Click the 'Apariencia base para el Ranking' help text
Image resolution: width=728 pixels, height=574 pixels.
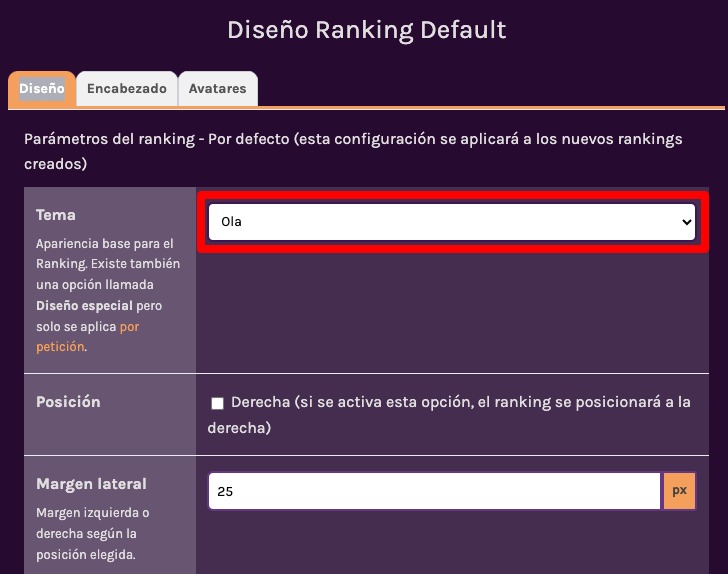104,244
